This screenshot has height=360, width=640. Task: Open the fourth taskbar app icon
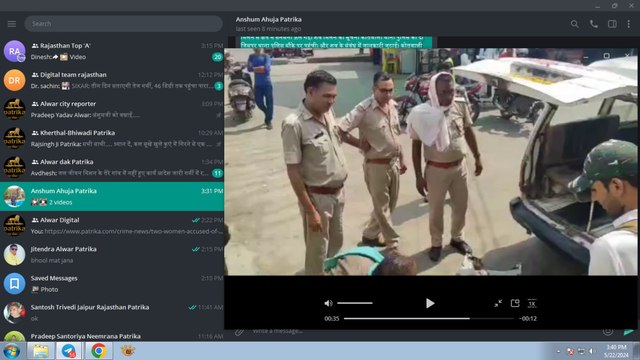click(128, 351)
